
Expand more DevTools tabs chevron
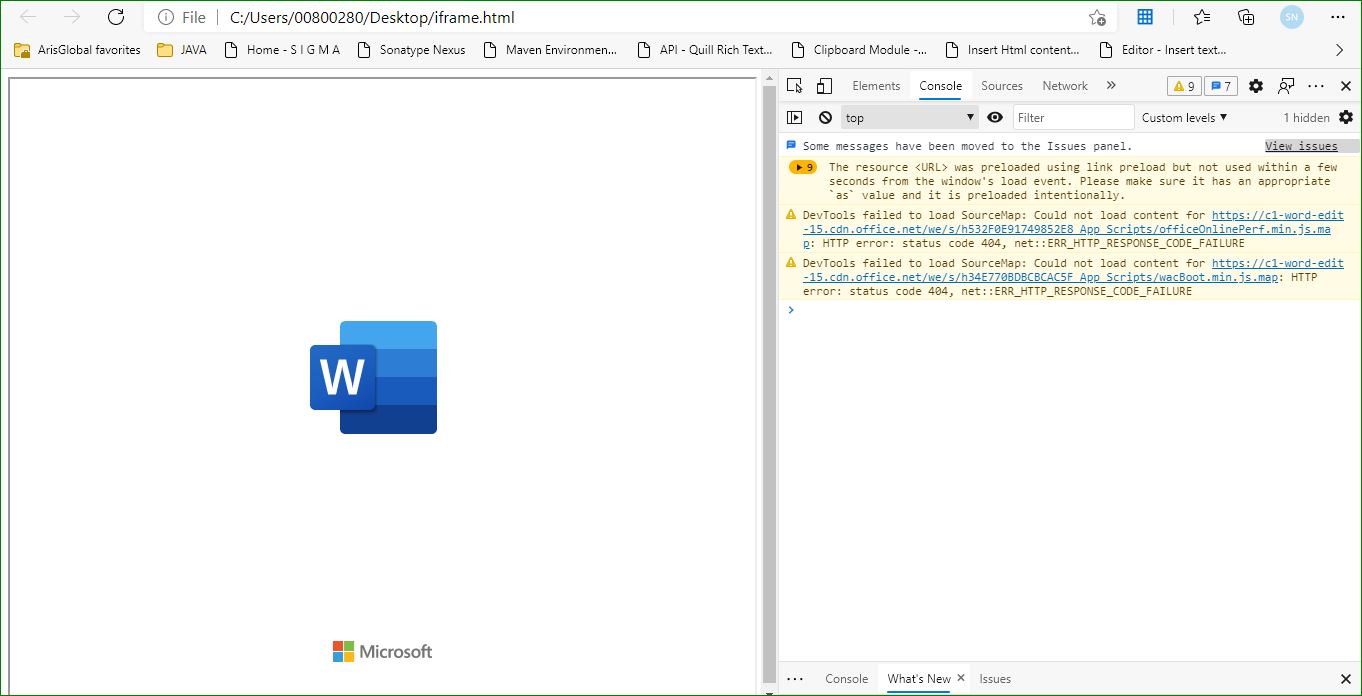[1111, 86]
